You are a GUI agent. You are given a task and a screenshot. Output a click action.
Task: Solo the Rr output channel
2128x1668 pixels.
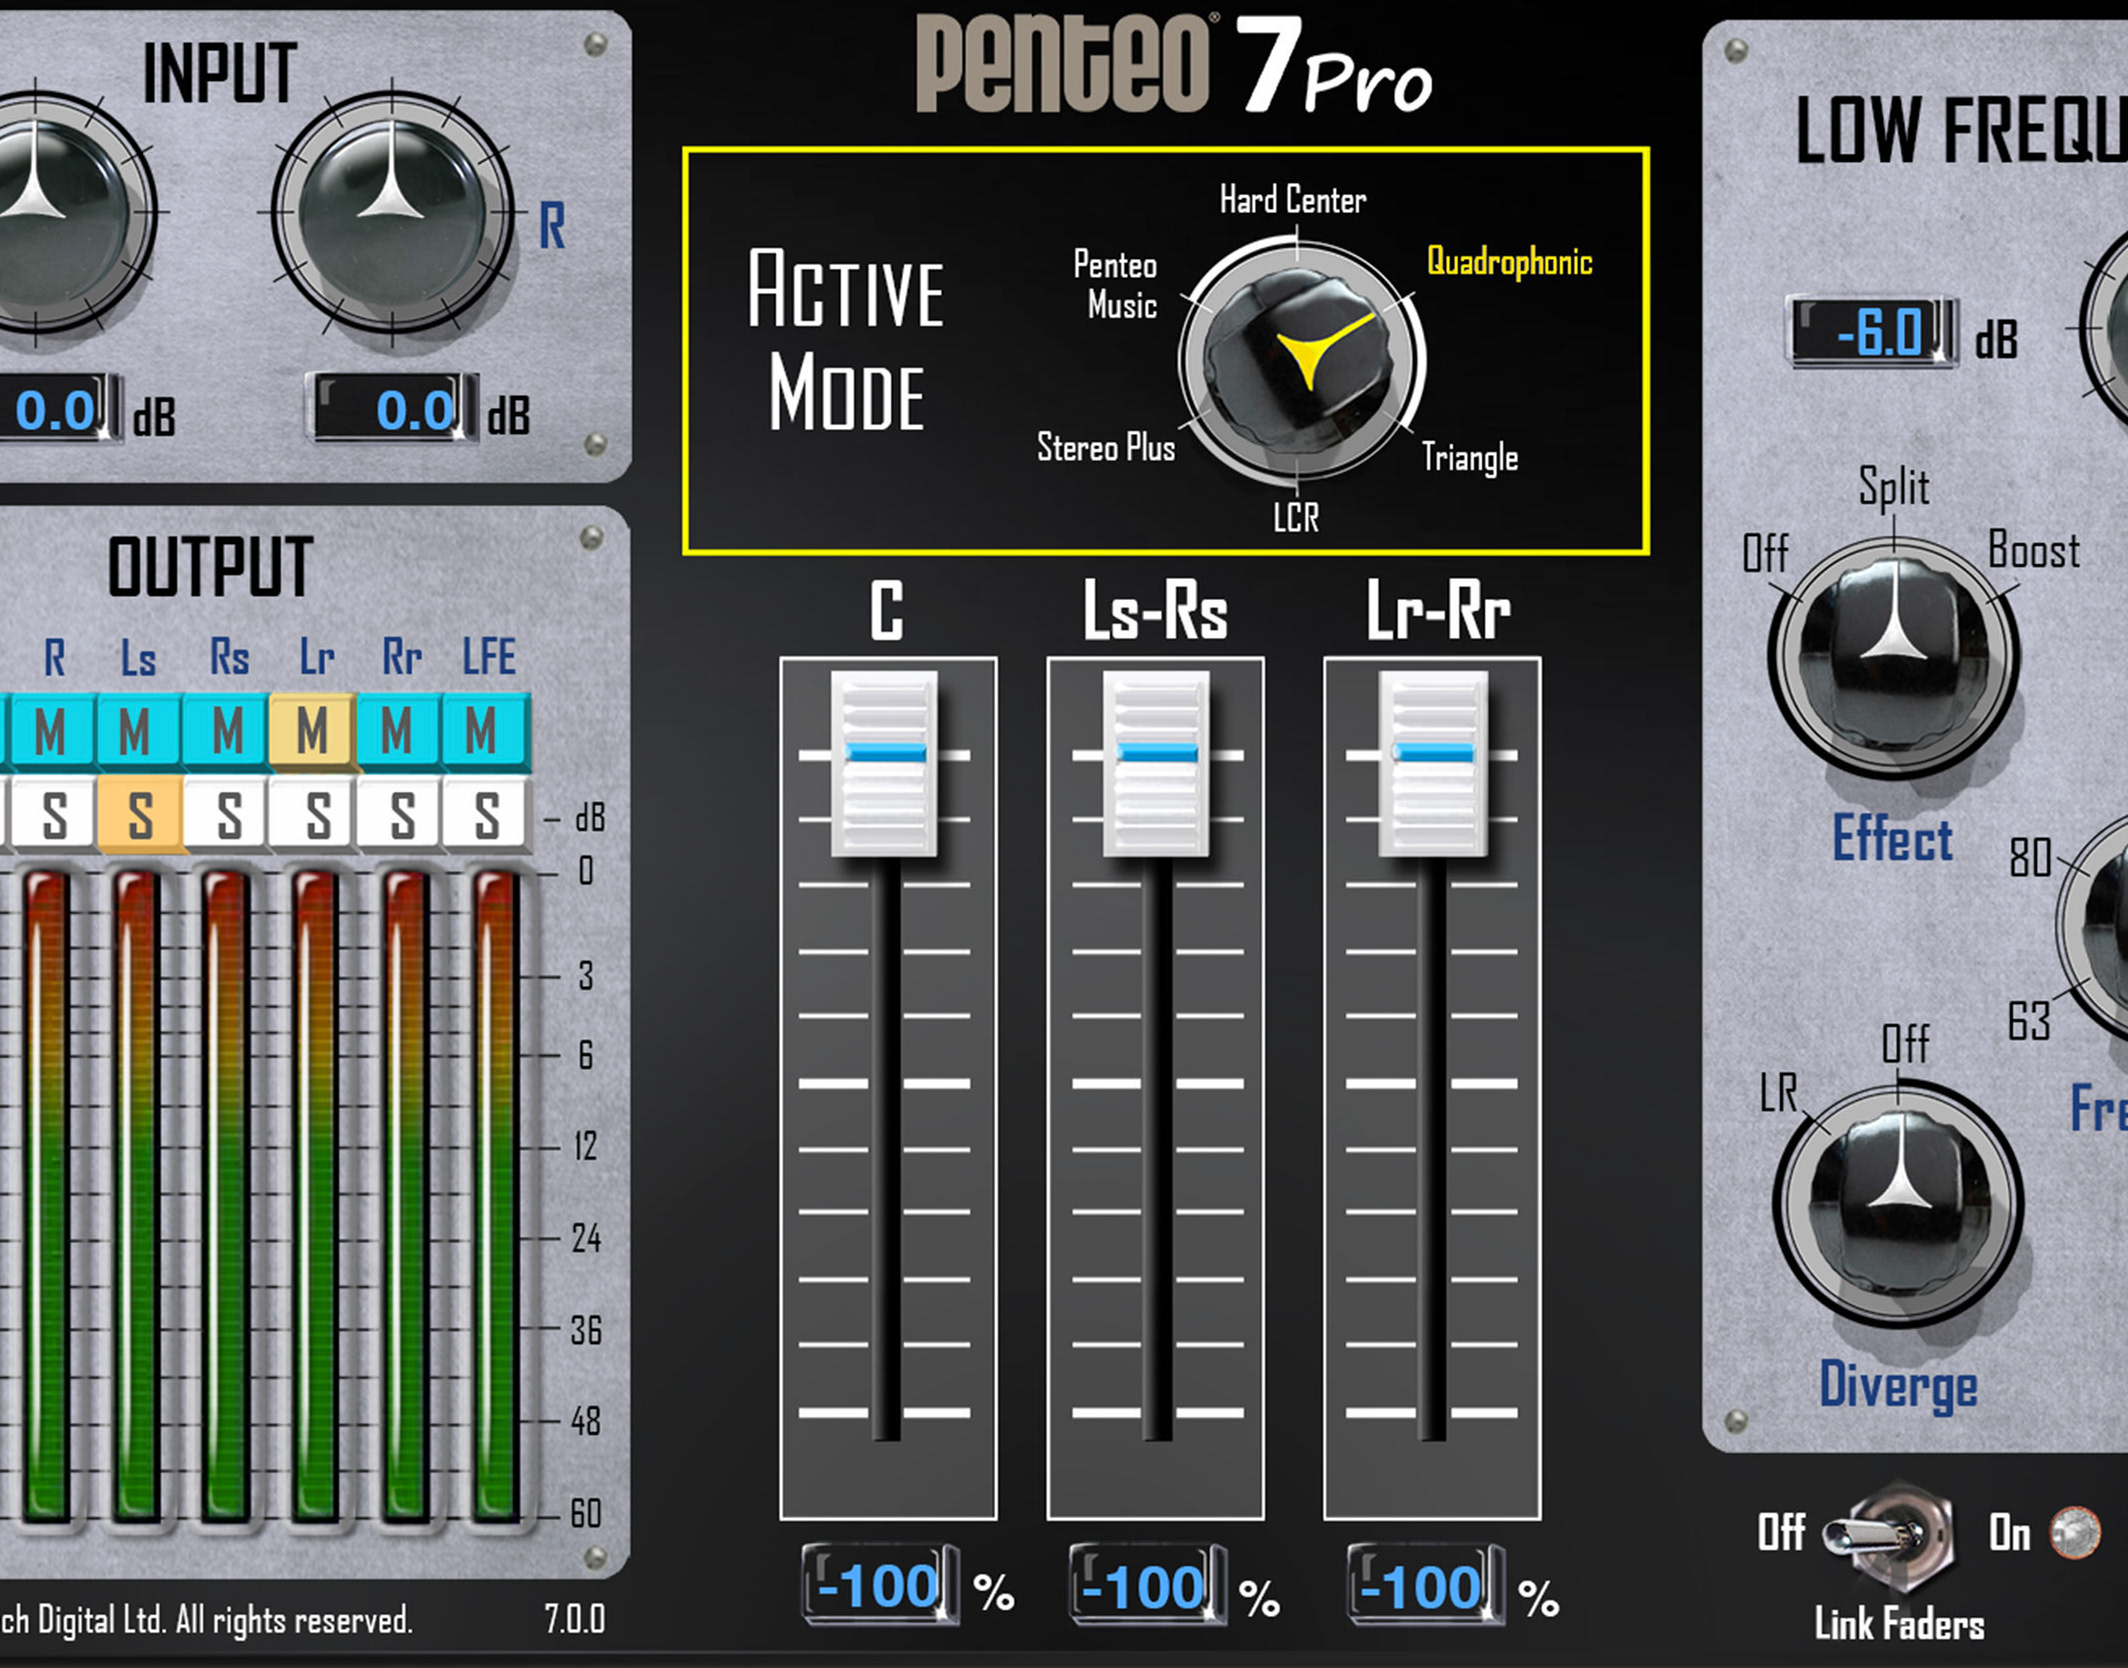(x=400, y=814)
